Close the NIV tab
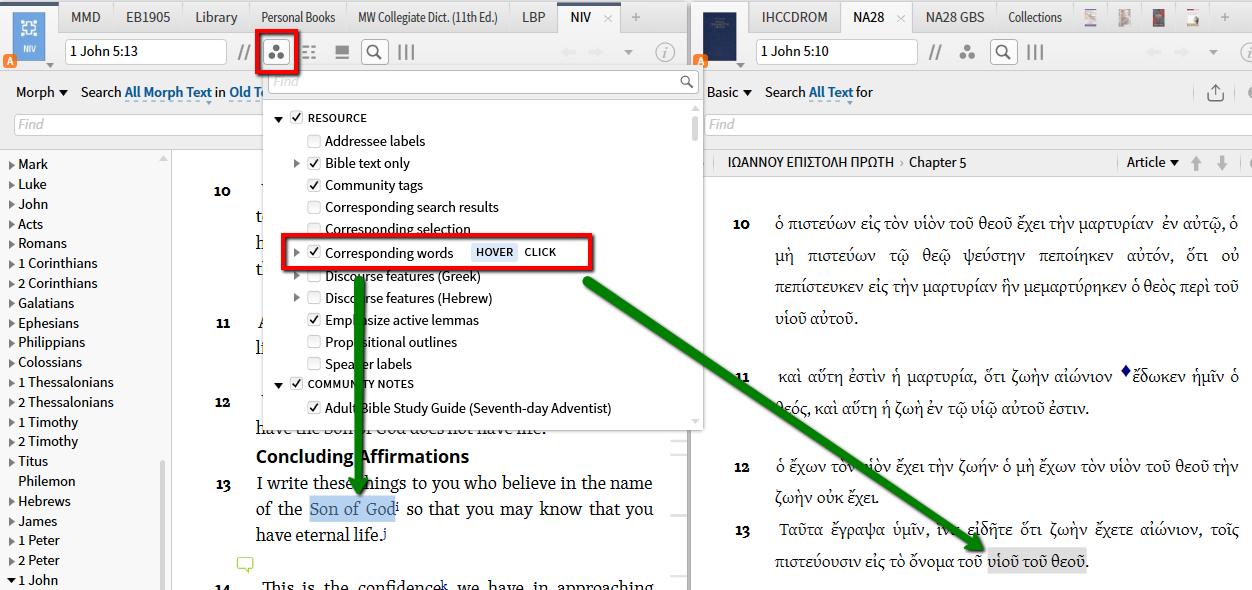 tap(607, 18)
